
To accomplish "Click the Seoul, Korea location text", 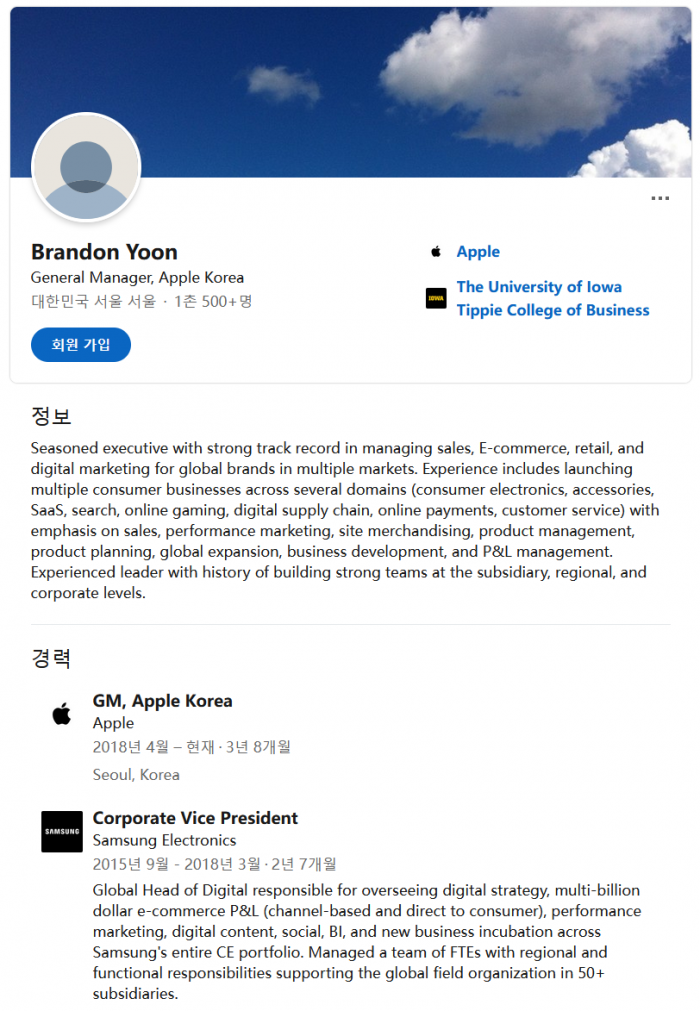I will 136,774.
